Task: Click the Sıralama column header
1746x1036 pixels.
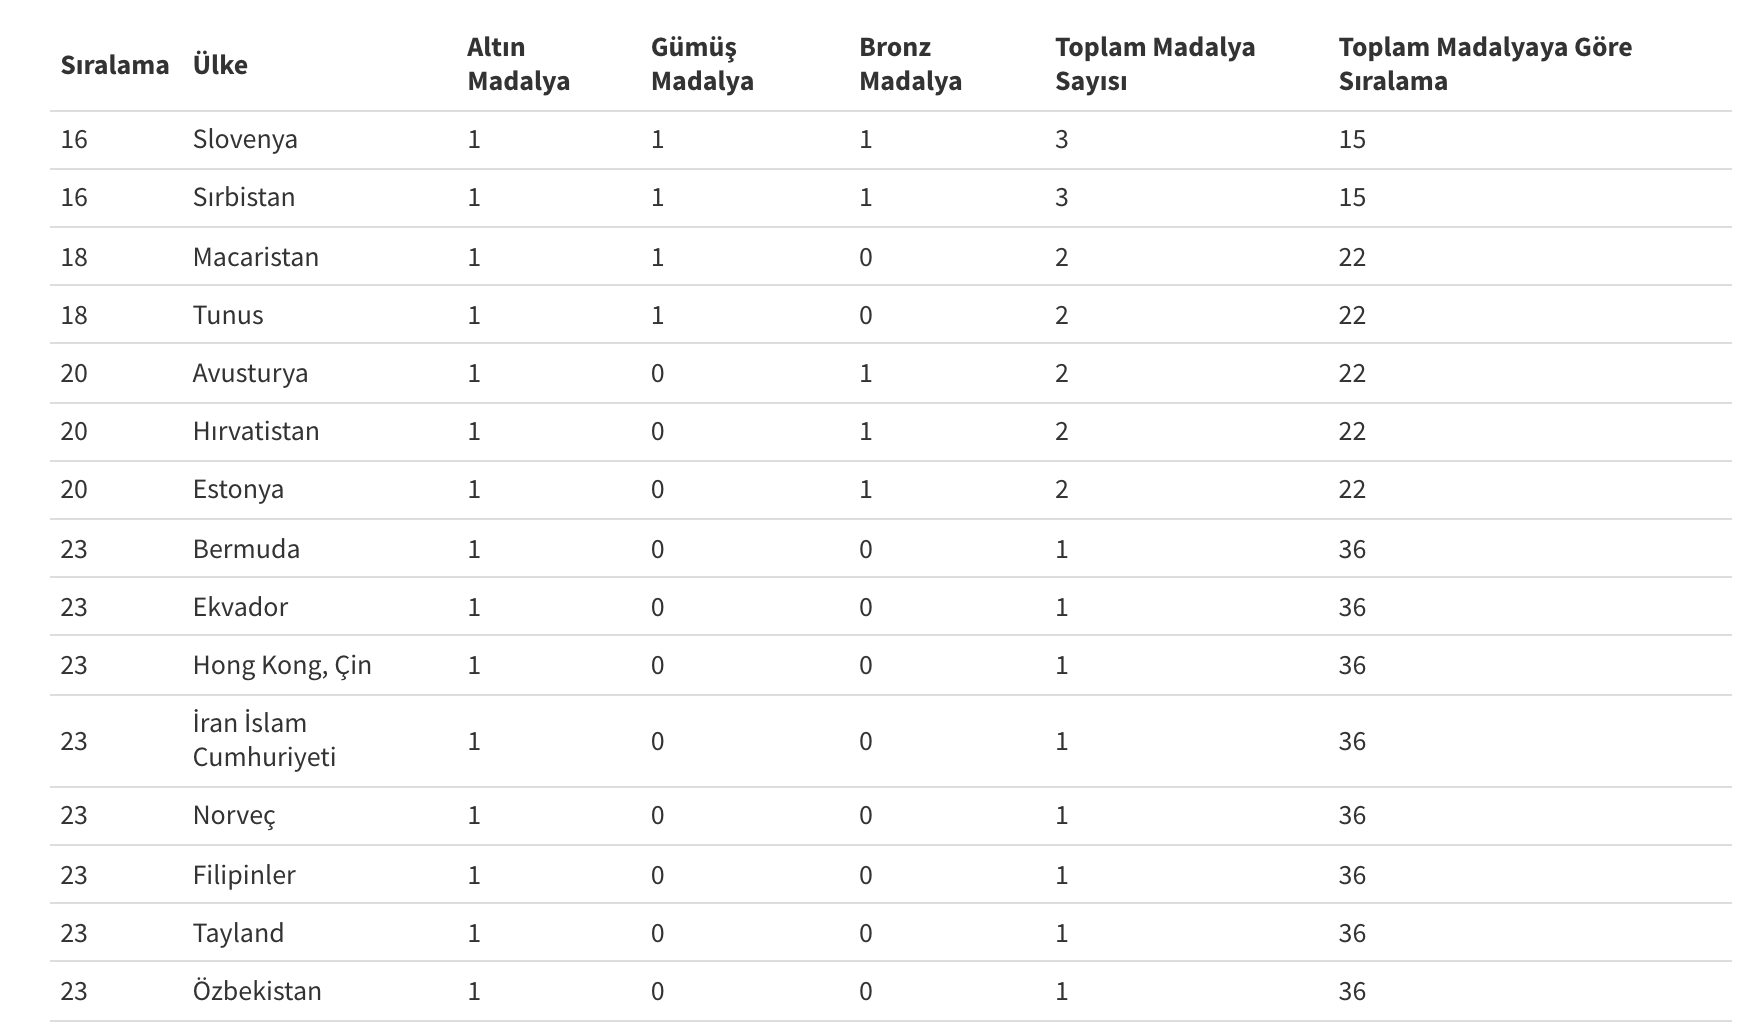Action: coord(114,65)
